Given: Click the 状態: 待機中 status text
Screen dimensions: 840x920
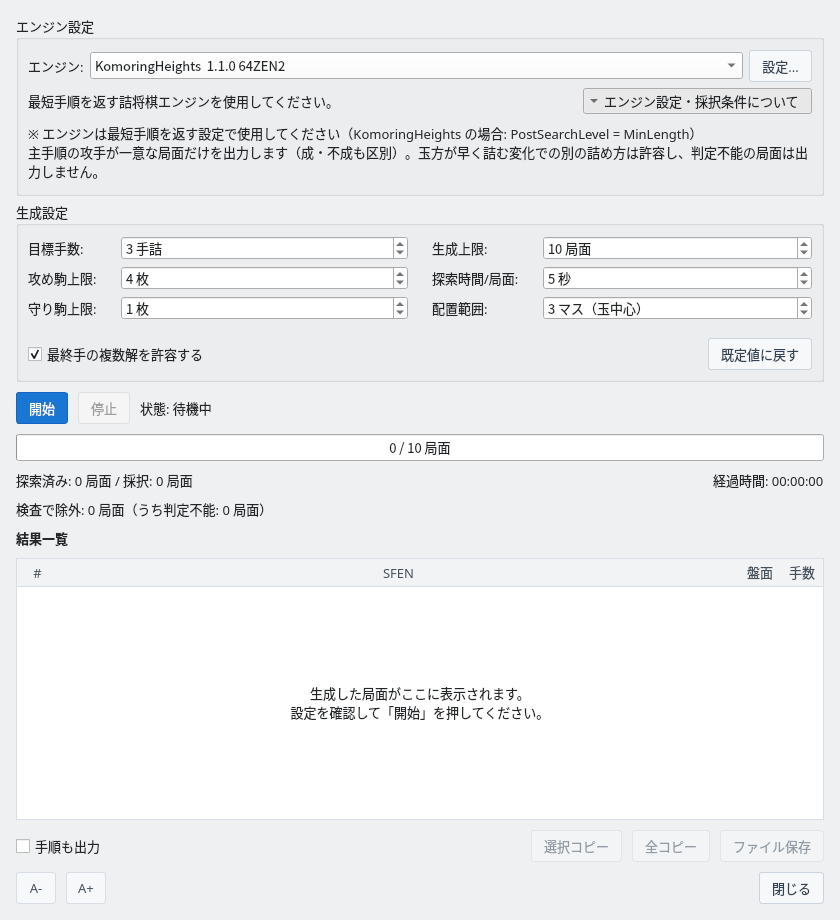Looking at the screenshot, I should [x=176, y=408].
